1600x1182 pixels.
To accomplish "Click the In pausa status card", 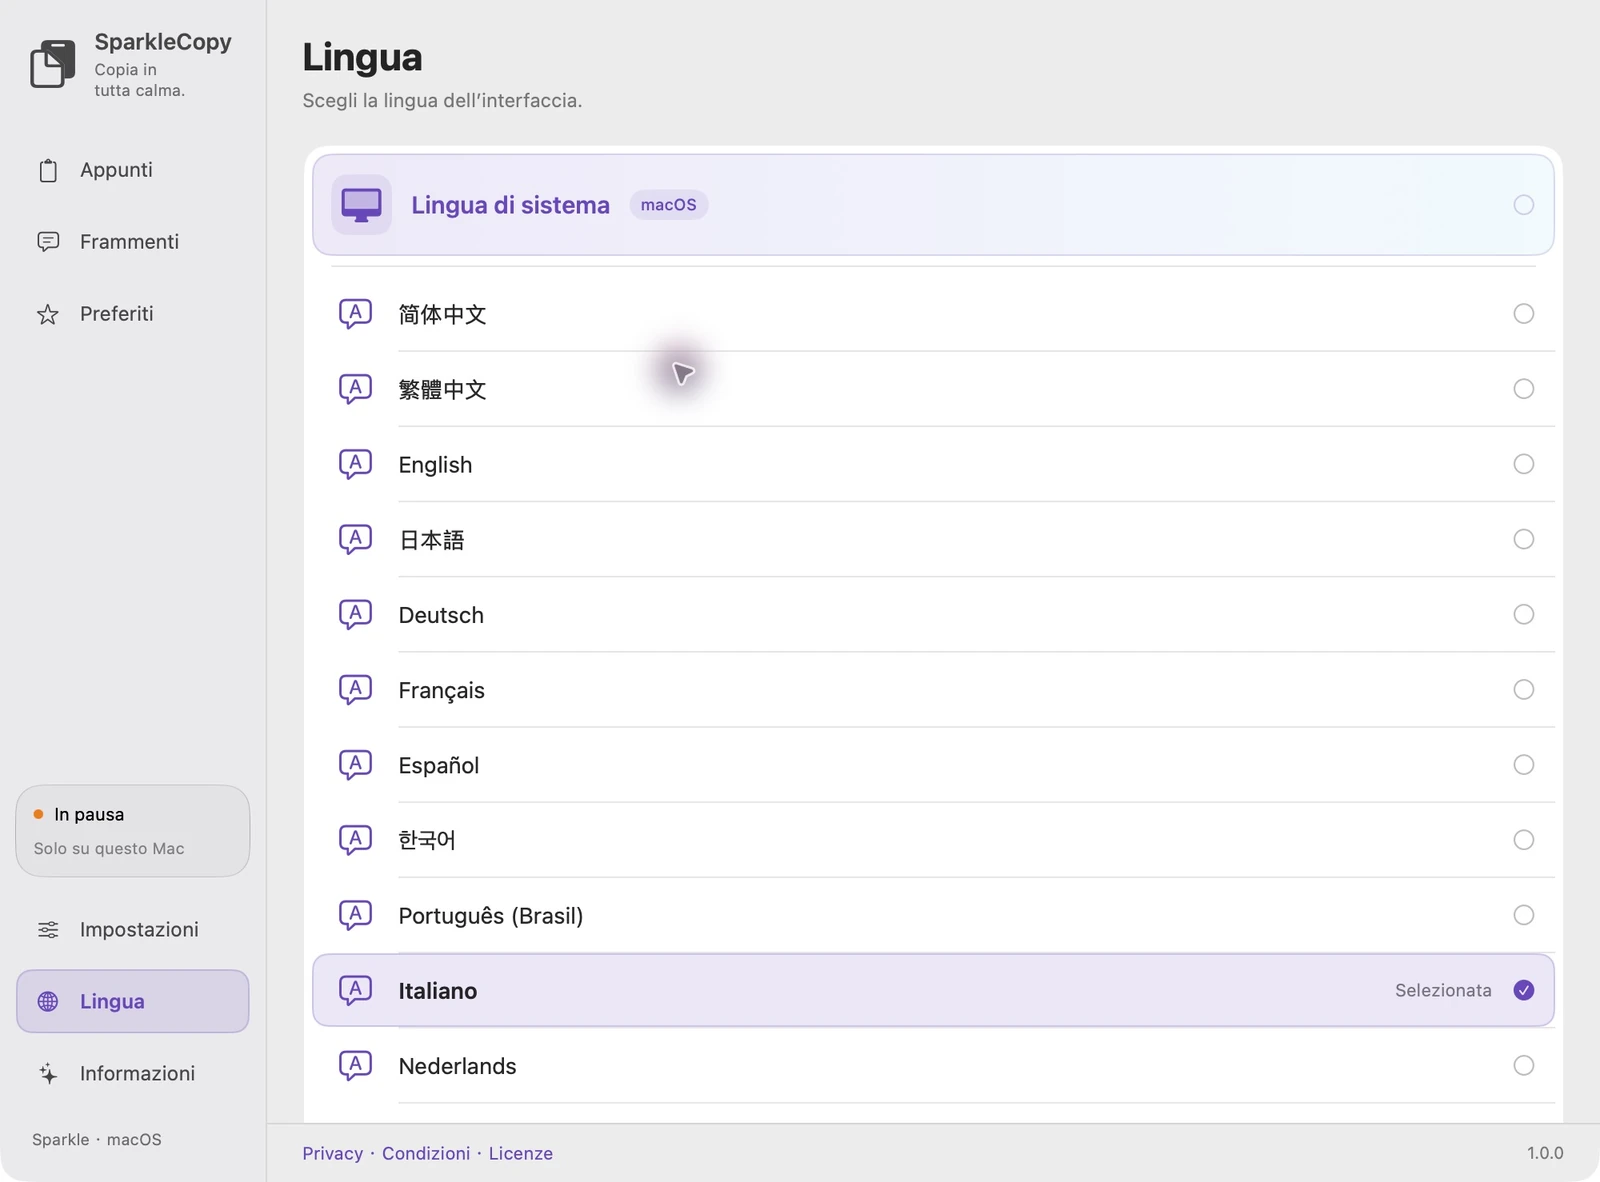I will [x=133, y=831].
